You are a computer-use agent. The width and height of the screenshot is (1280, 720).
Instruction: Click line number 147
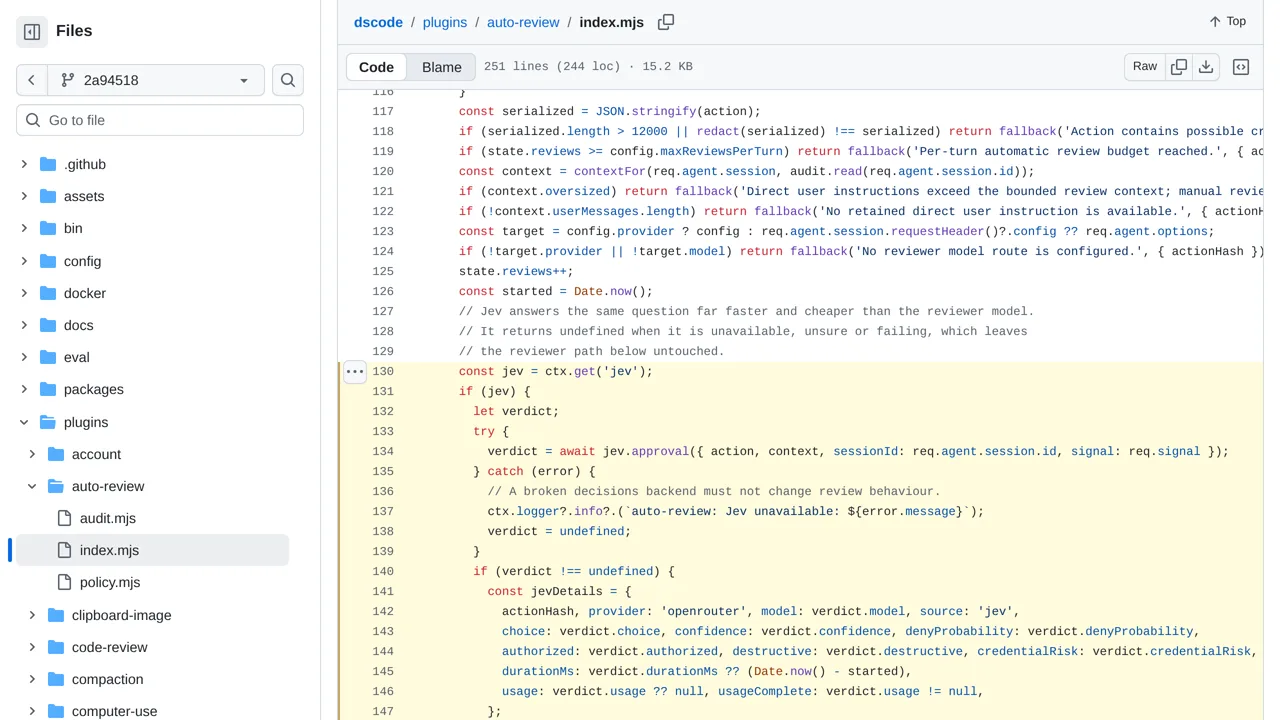(x=382, y=711)
